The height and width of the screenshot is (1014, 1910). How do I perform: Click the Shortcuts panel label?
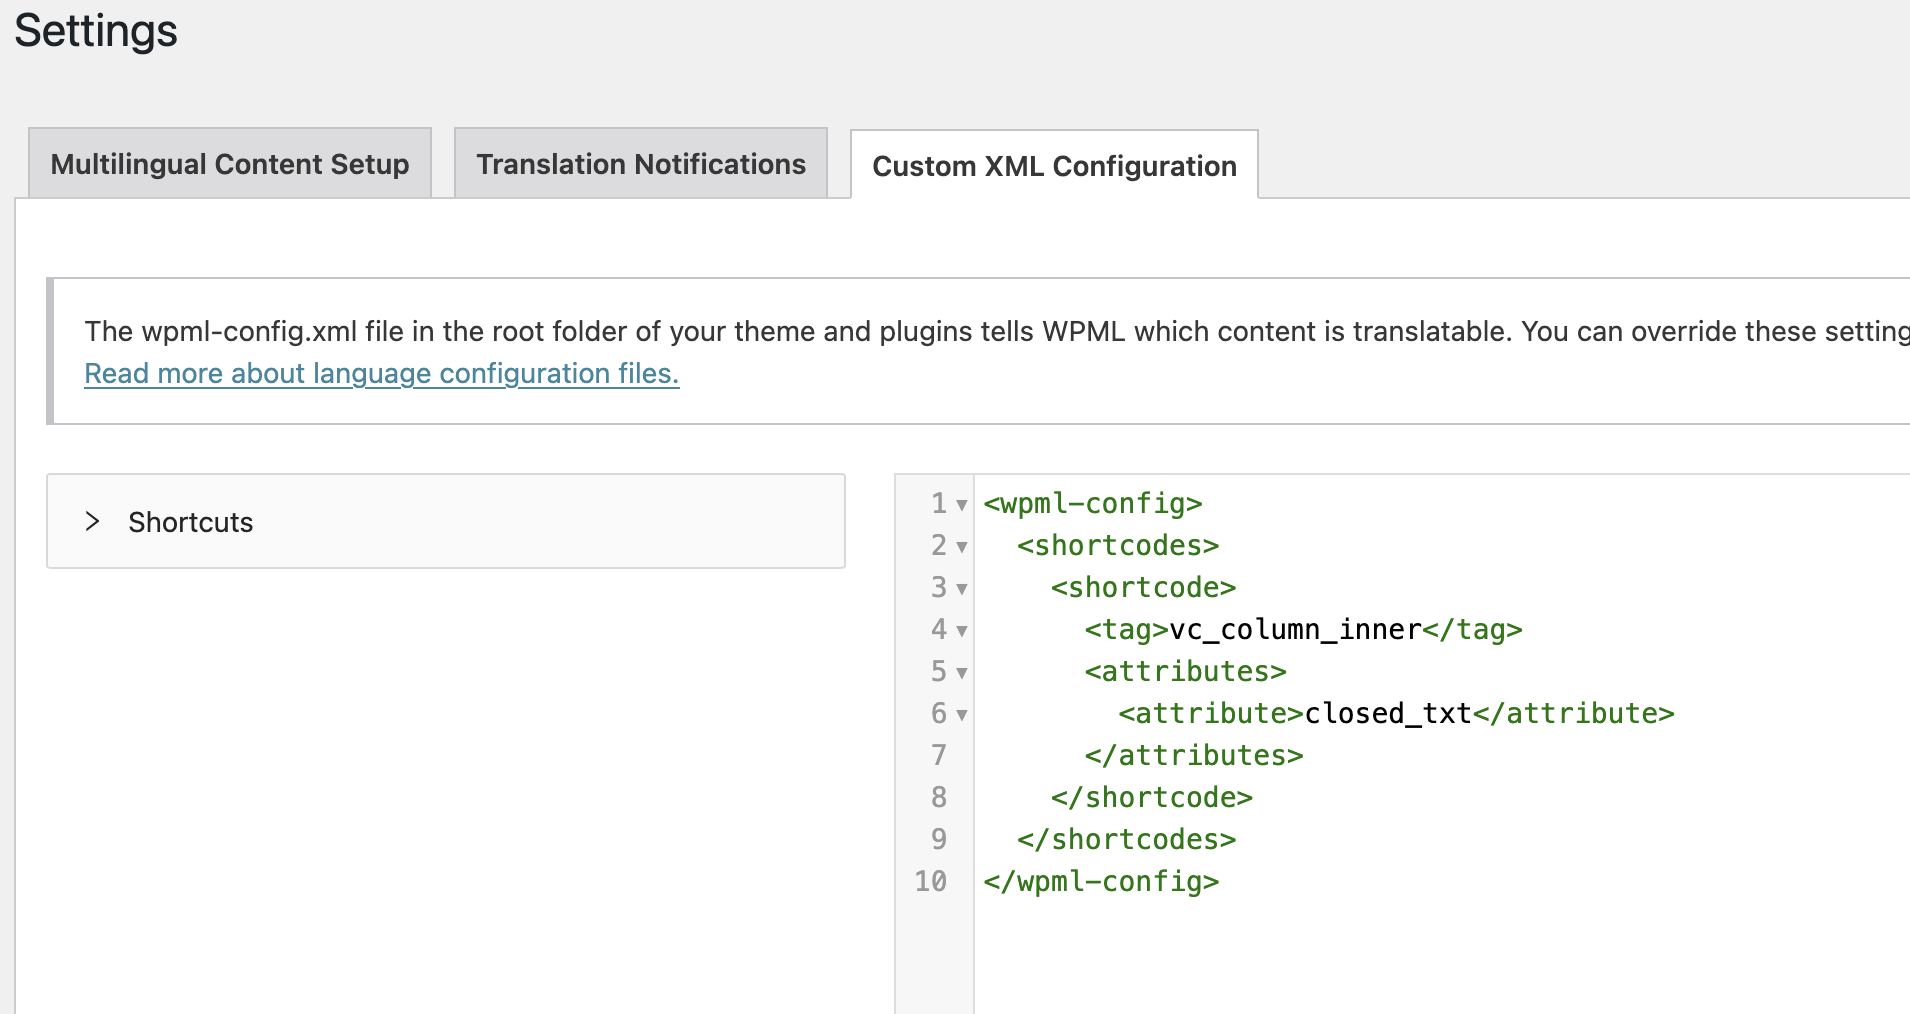tap(191, 522)
